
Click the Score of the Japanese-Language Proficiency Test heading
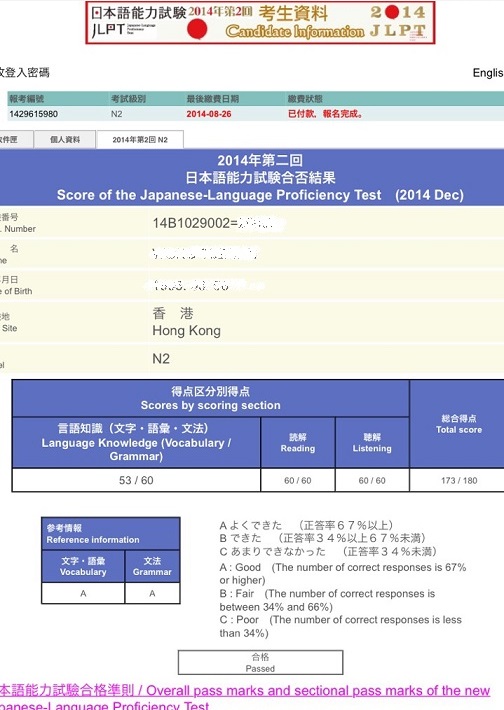(260, 195)
